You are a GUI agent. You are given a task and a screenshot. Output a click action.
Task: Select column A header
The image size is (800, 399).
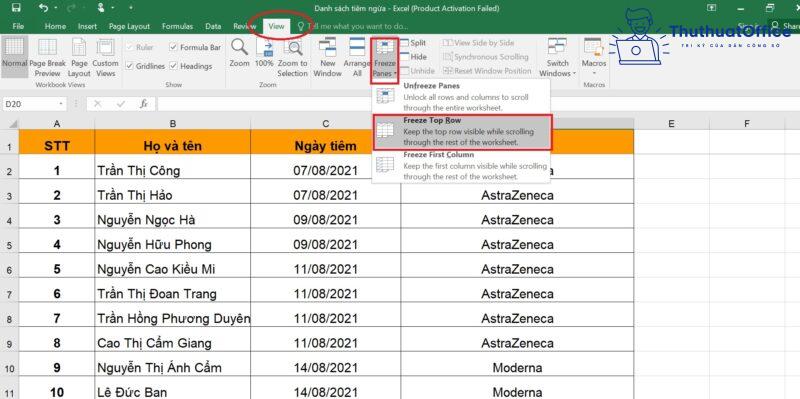(x=57, y=124)
